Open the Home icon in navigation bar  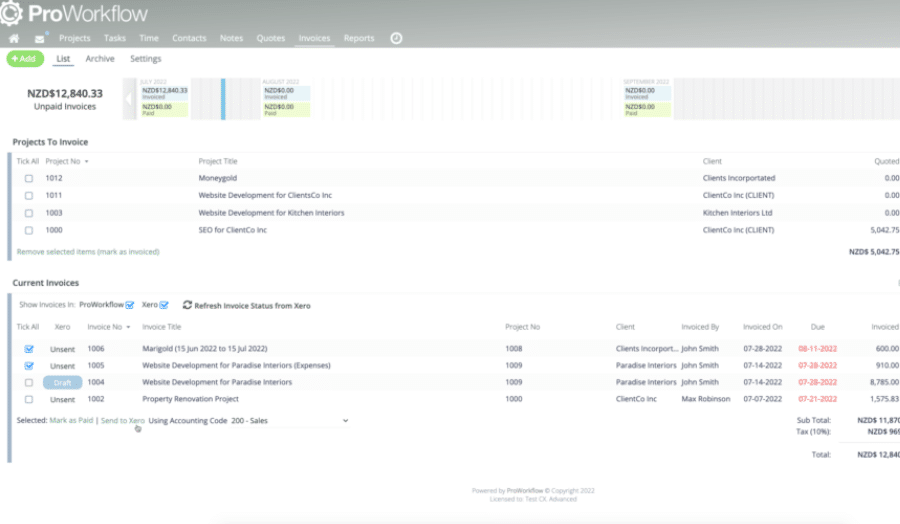[x=14, y=38]
